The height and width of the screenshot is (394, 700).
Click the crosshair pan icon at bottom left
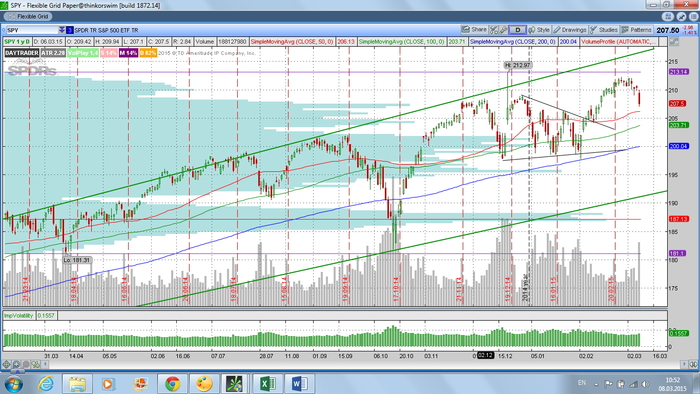[6, 365]
